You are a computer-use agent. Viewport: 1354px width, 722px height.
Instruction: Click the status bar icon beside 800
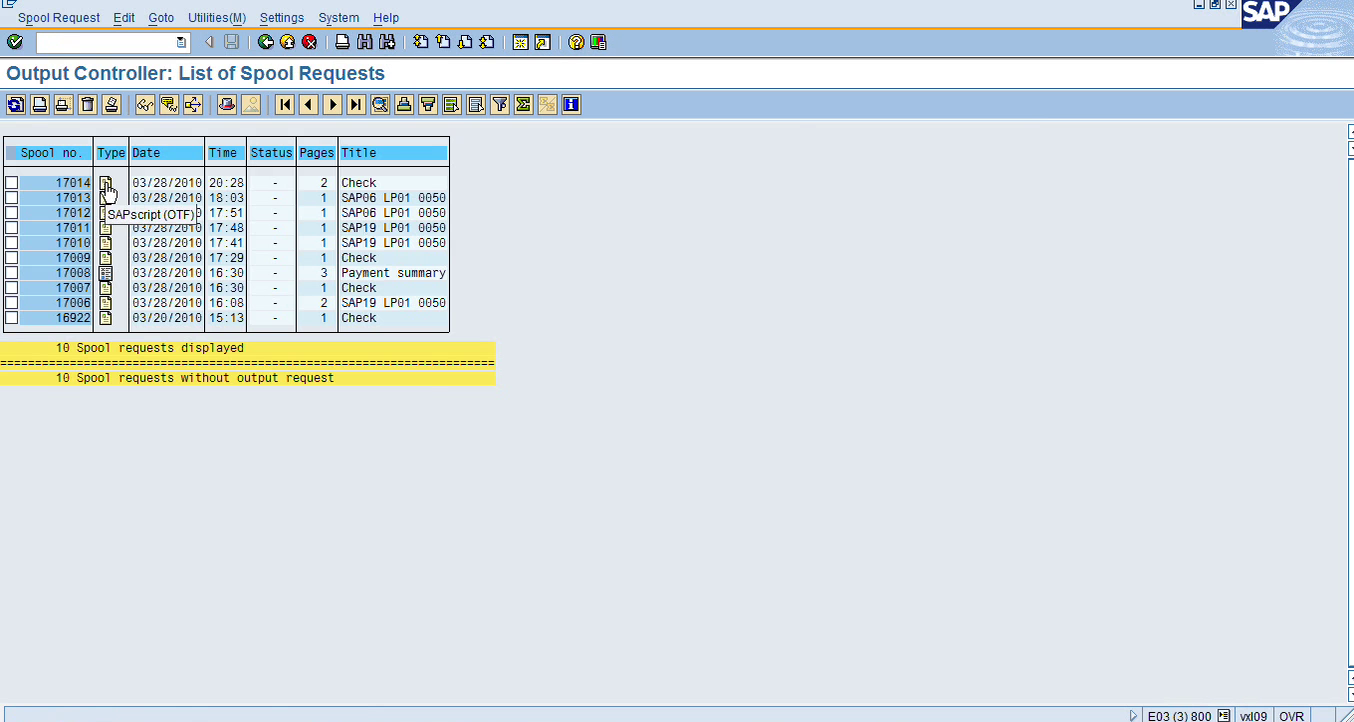(1224, 716)
